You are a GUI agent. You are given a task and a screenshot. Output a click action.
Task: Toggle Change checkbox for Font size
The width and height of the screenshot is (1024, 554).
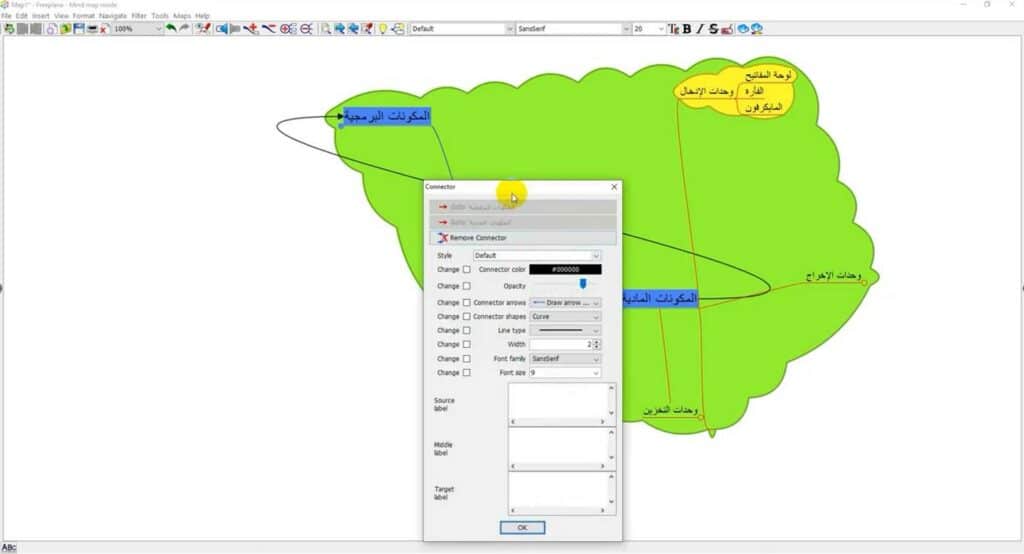click(x=466, y=372)
